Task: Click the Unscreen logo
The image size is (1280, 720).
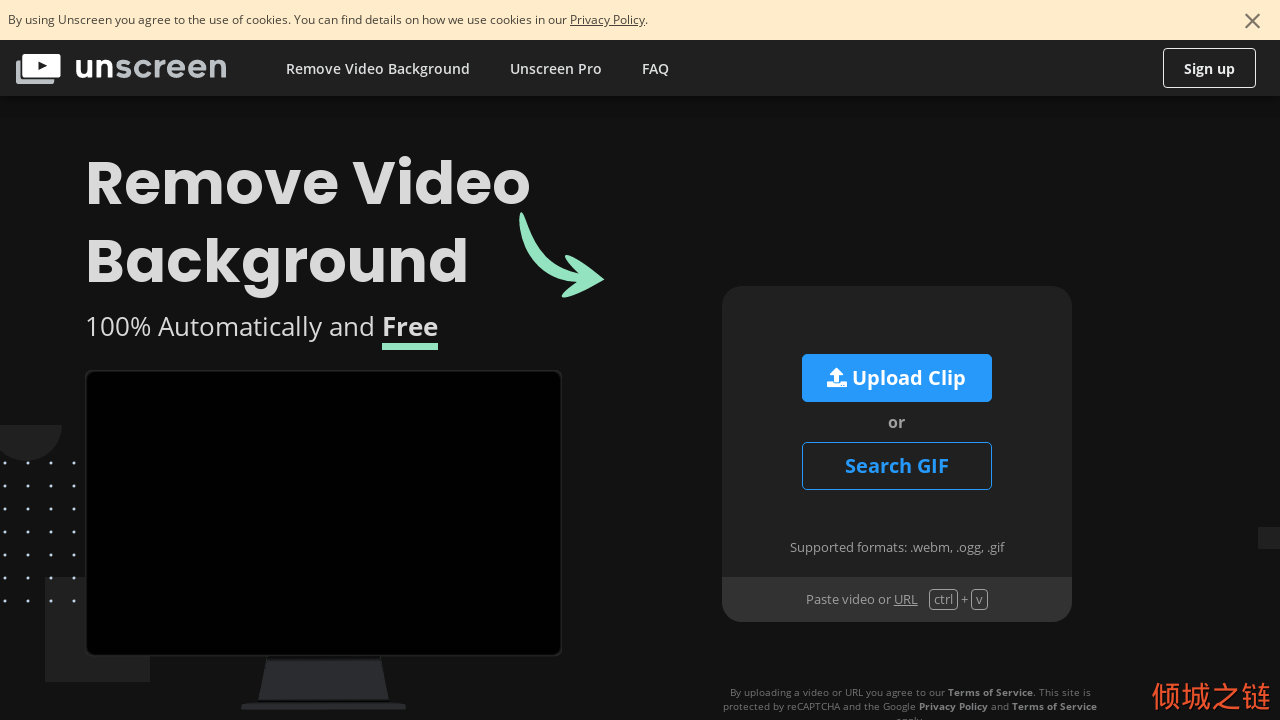Action: coord(121,68)
